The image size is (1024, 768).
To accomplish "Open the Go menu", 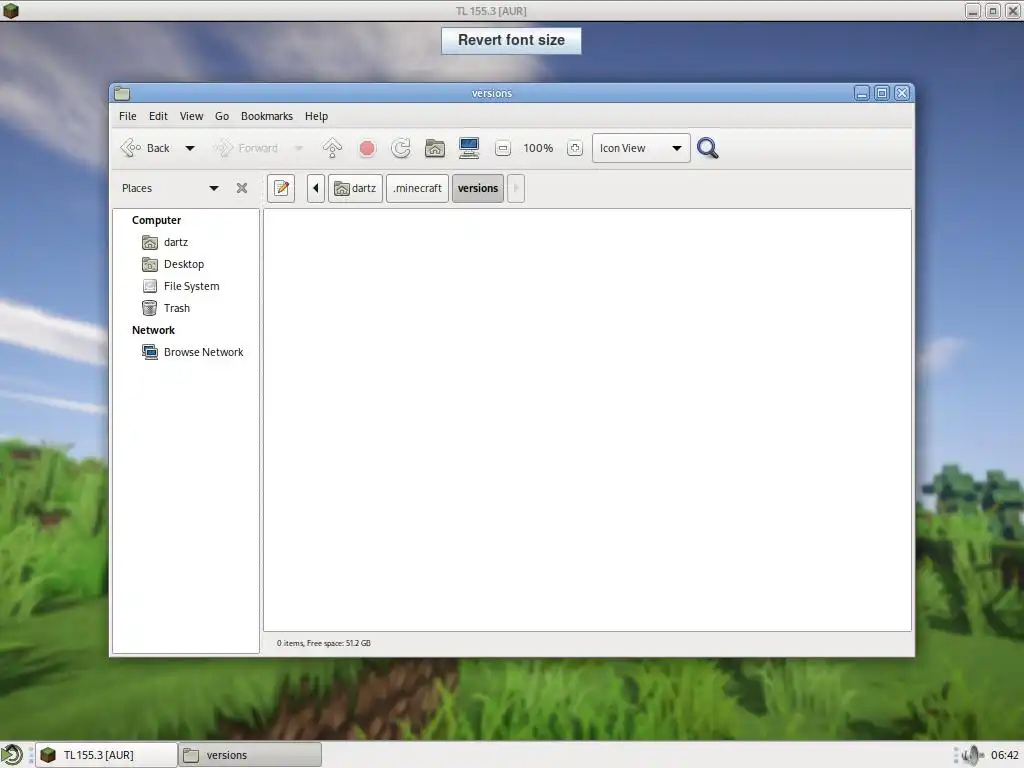I will click(x=222, y=116).
